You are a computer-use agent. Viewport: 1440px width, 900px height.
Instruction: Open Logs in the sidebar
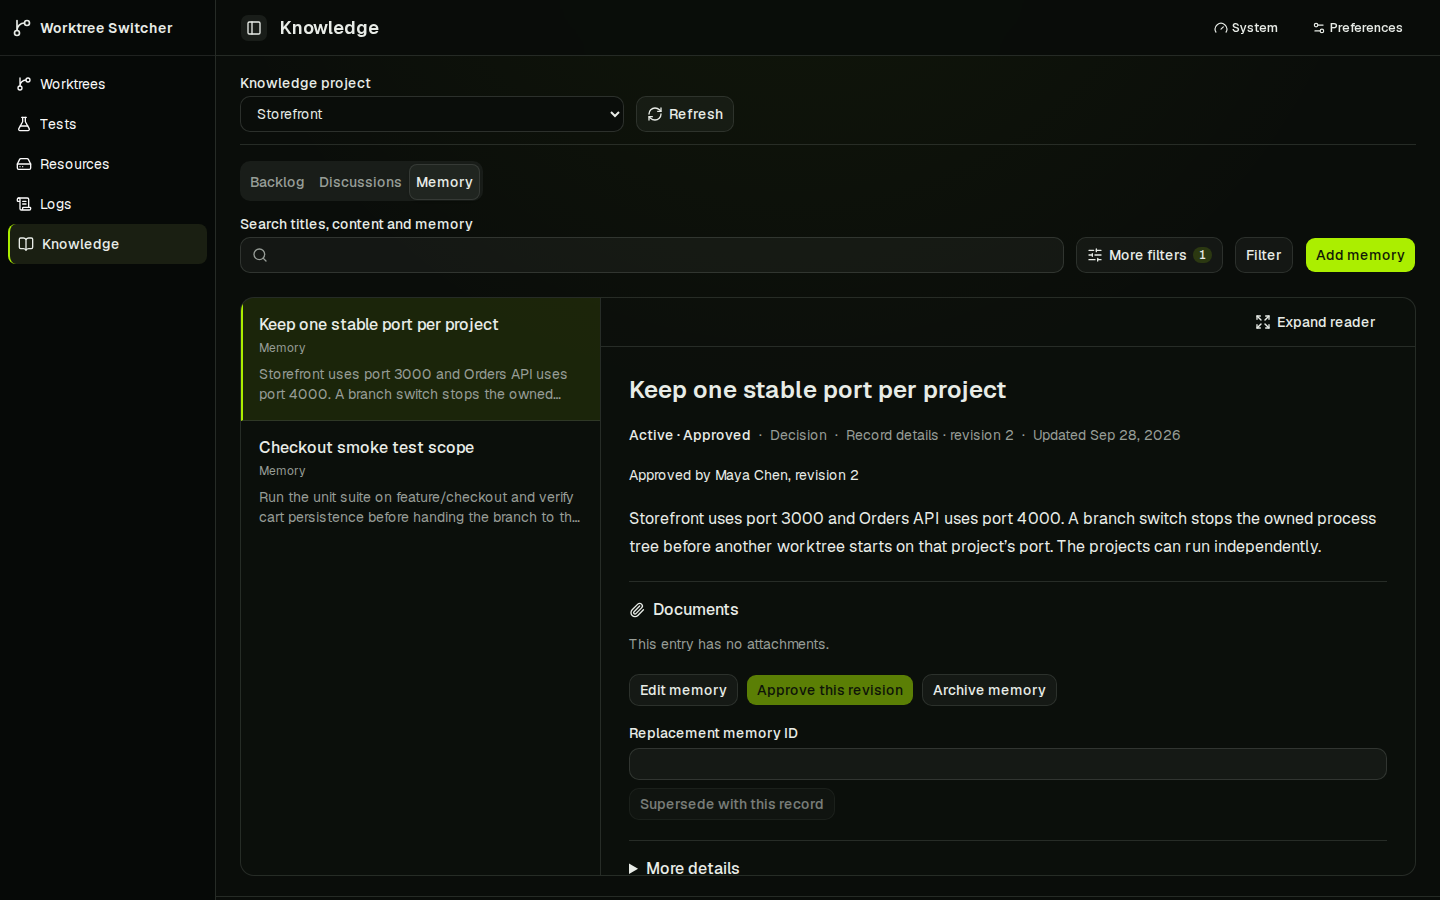(x=107, y=204)
